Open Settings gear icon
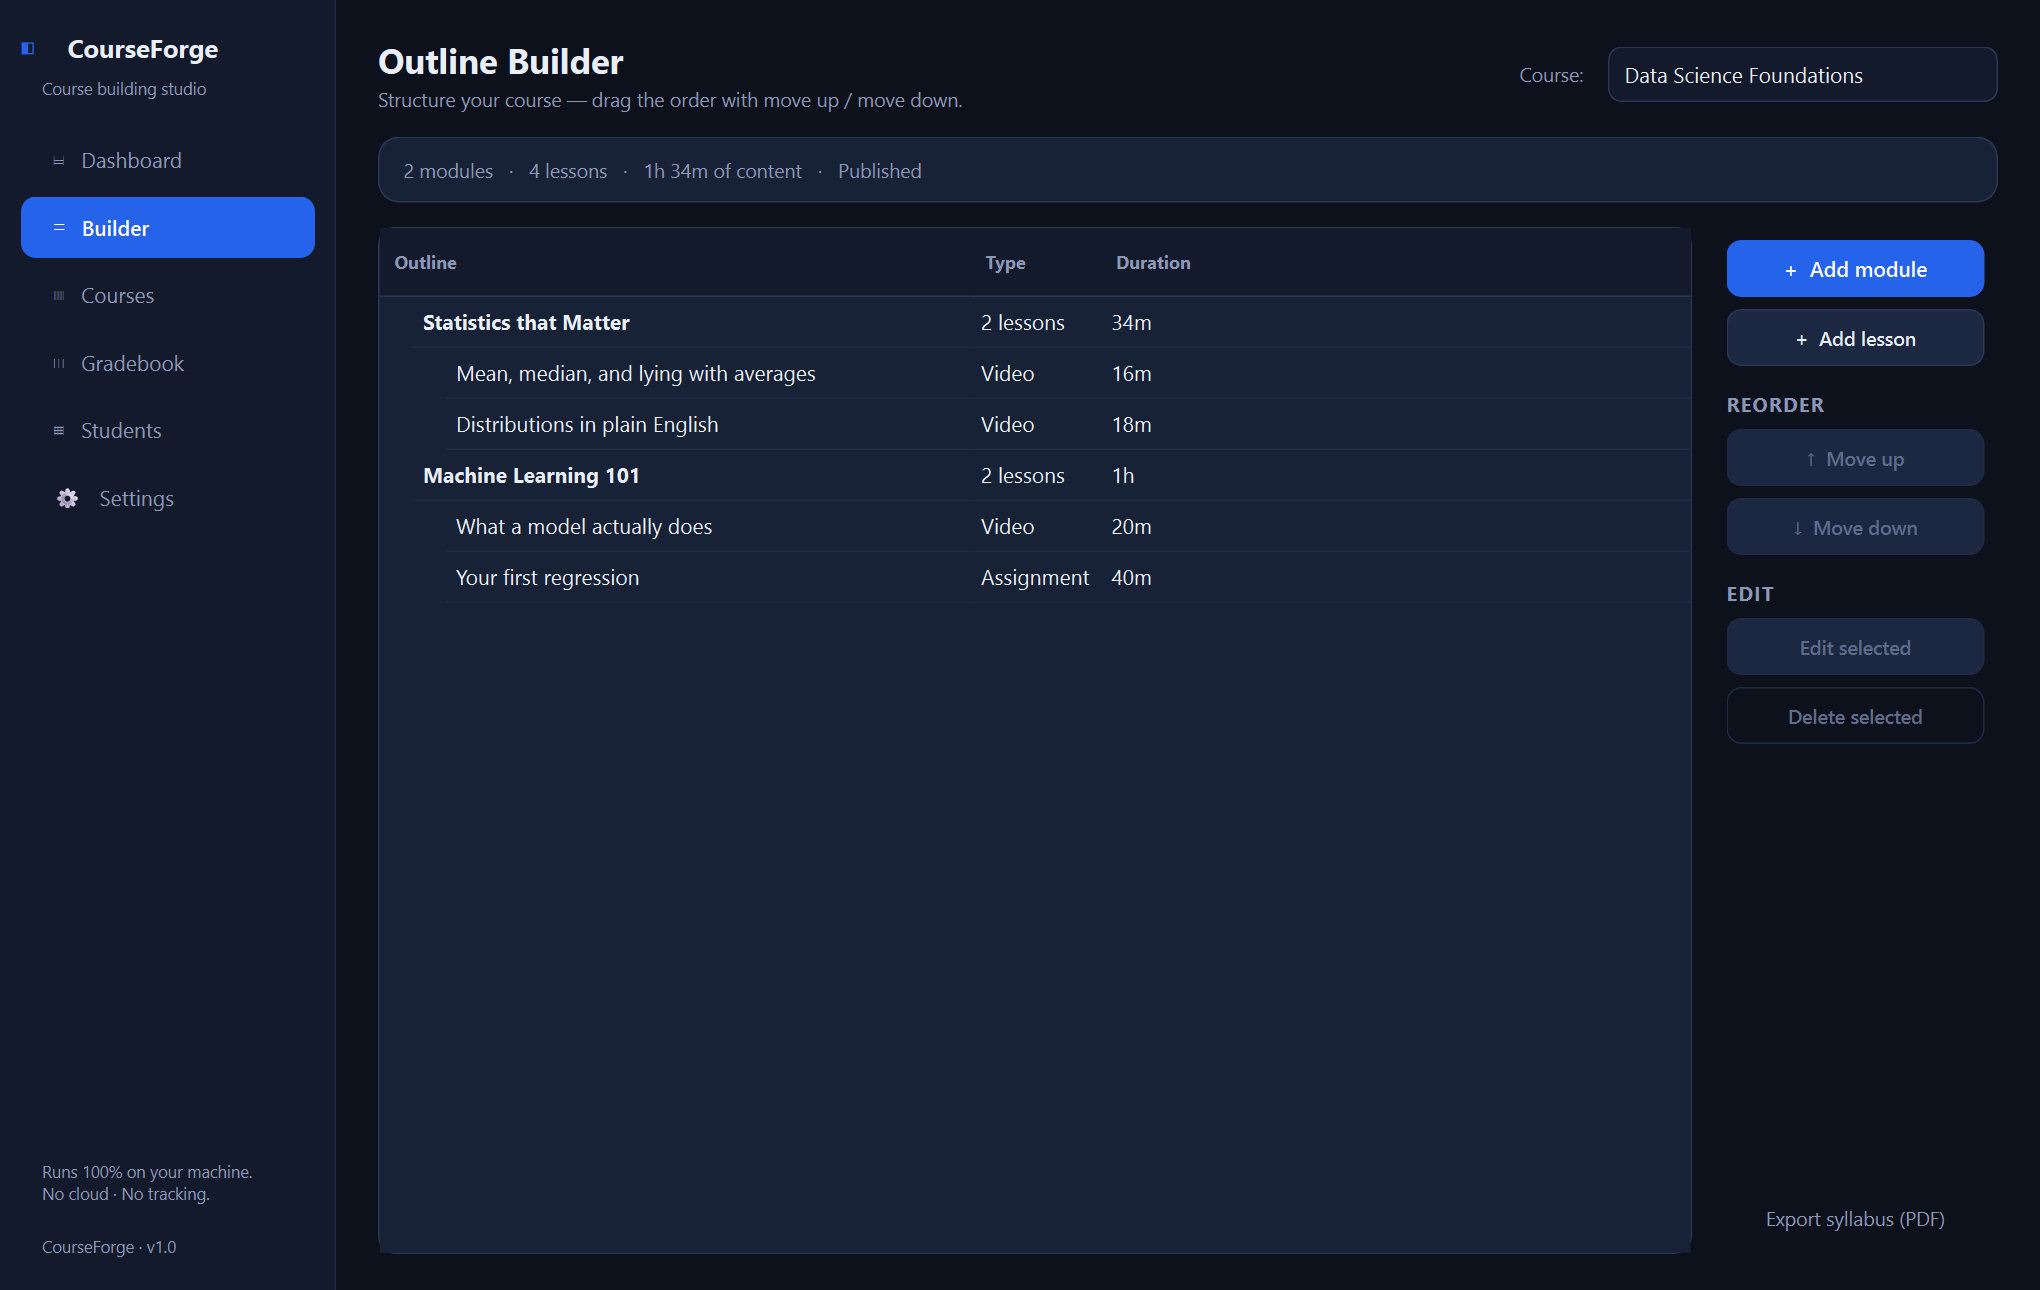This screenshot has width=2040, height=1290. [x=67, y=498]
